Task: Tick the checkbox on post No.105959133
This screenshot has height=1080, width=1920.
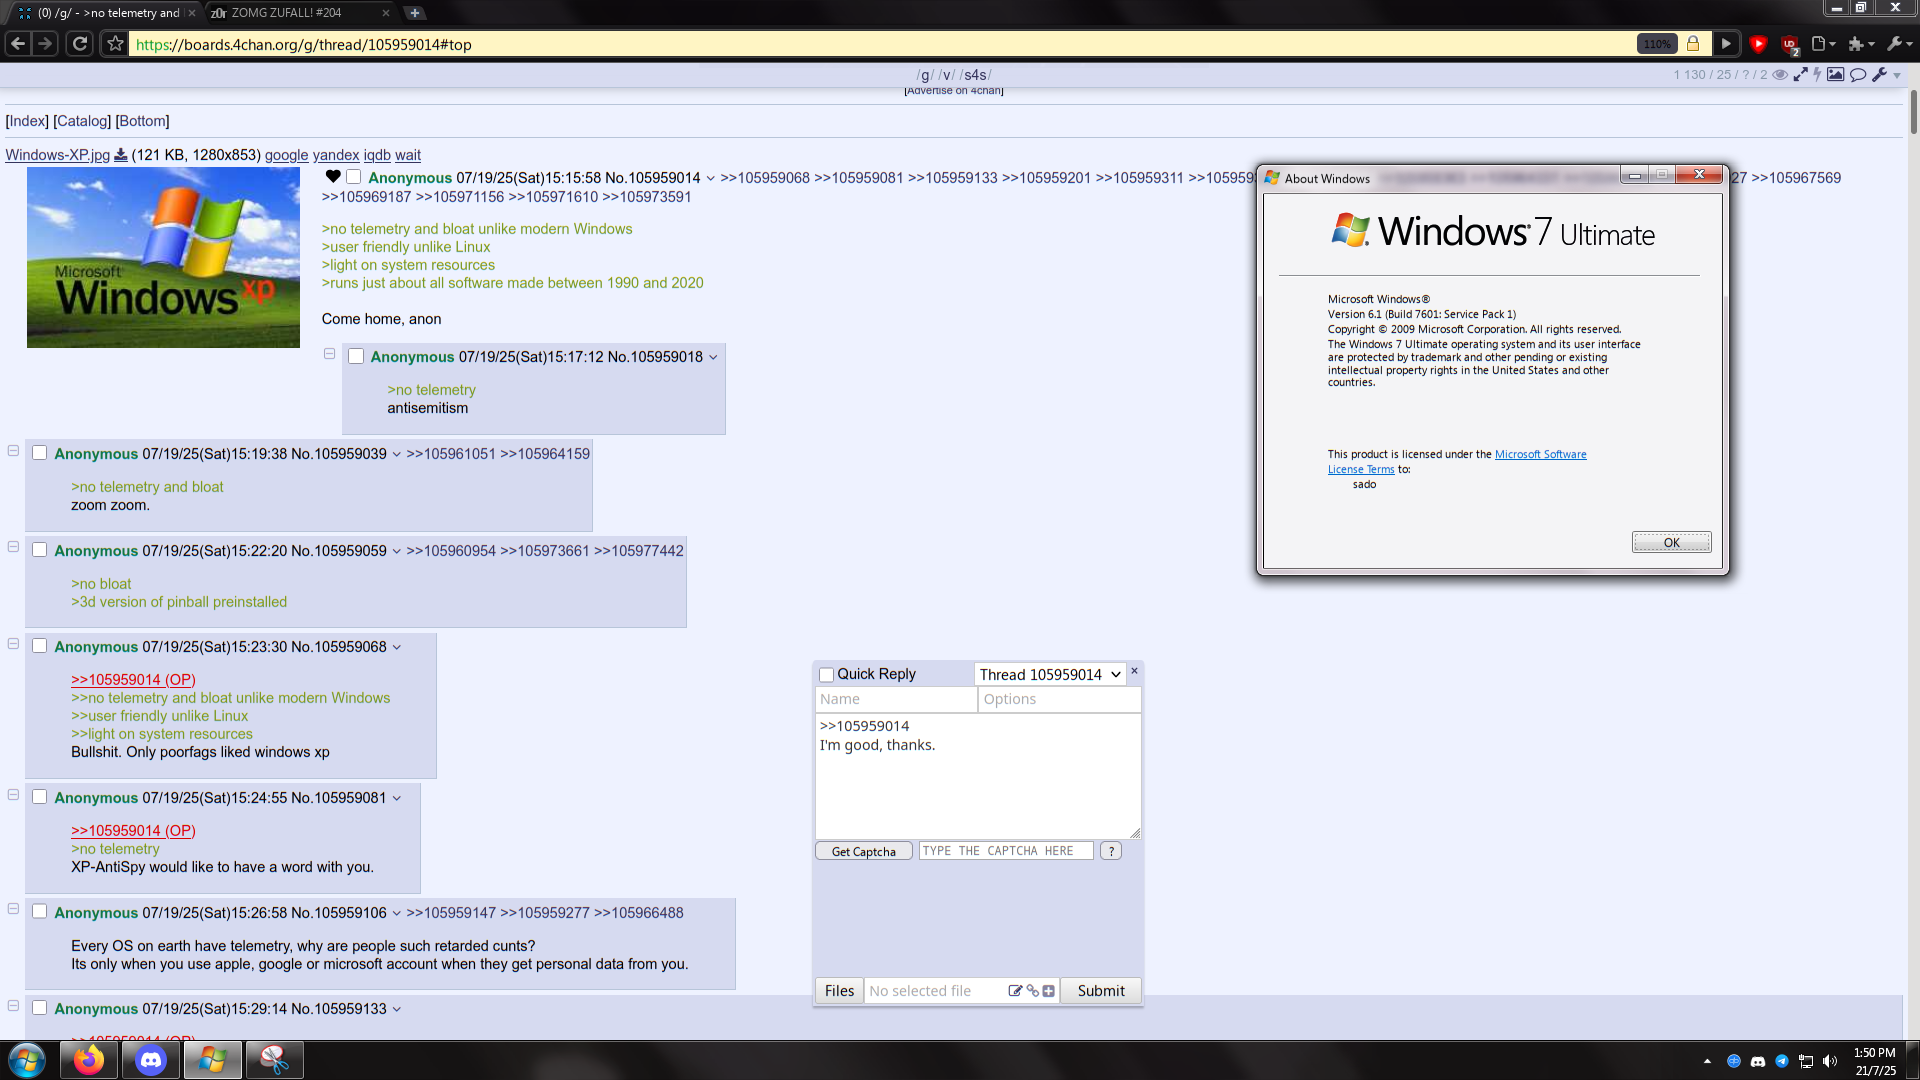Action: (x=40, y=1008)
